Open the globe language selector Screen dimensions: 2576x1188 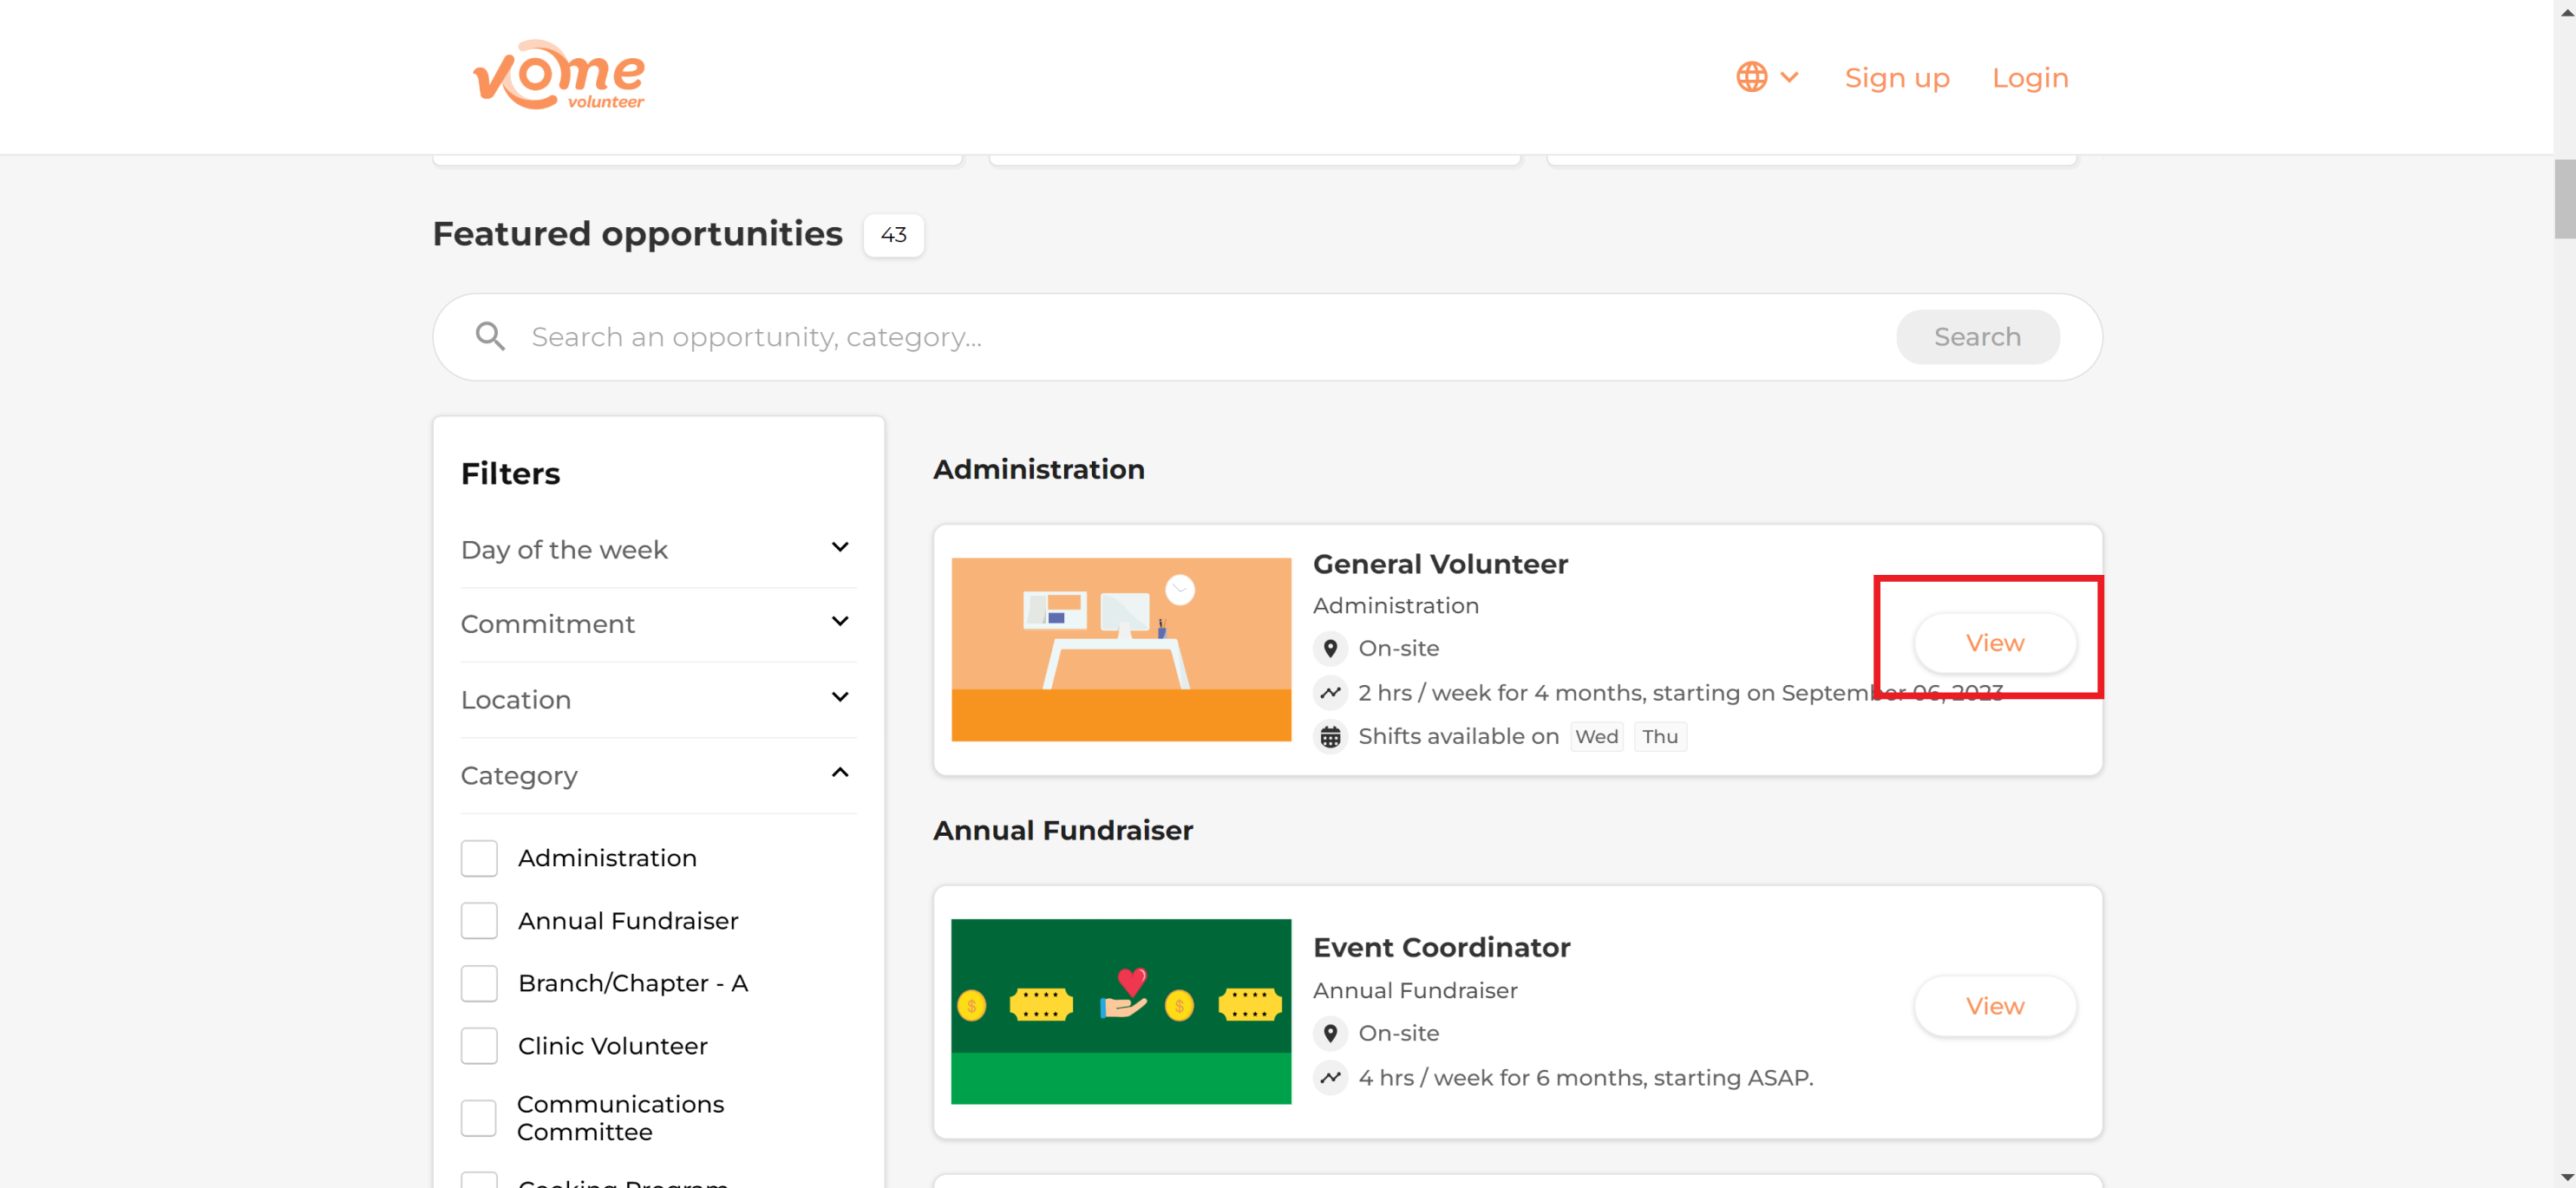[x=1751, y=77]
